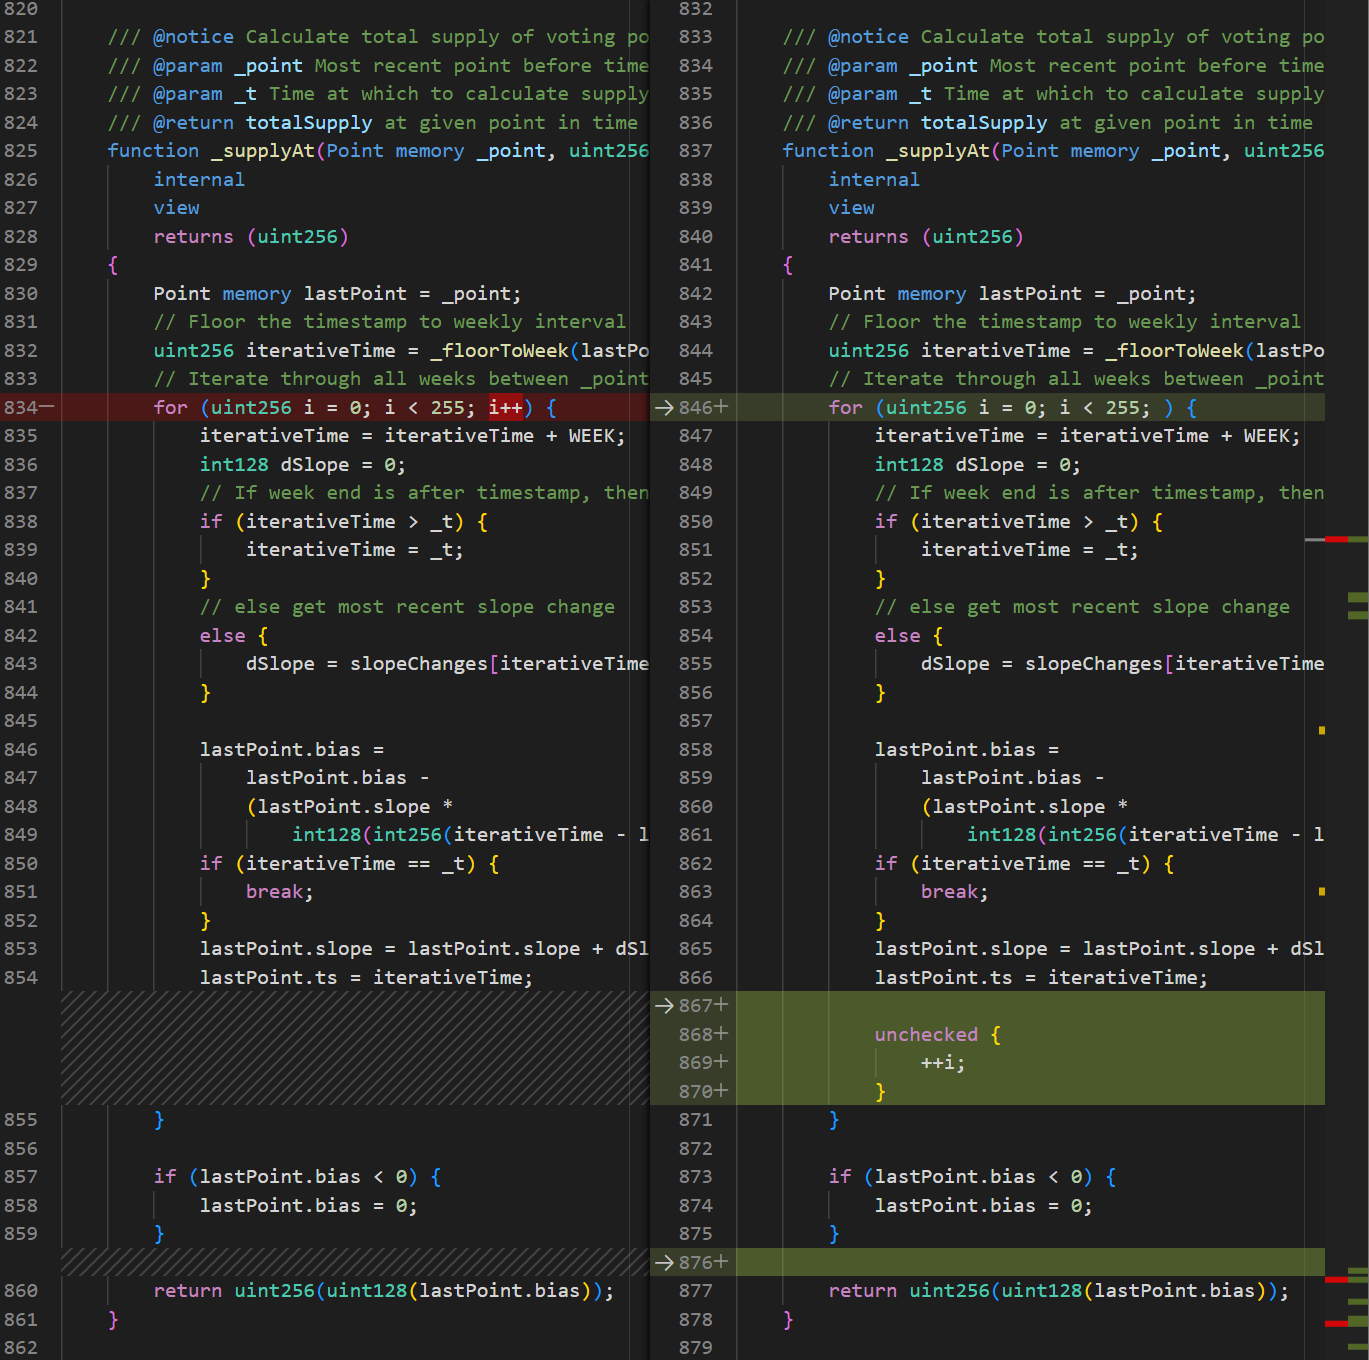Click 'lastPoint.ts = iterativeTime;' on right line 866
This screenshot has width=1369, height=1360.
pos(1041,977)
